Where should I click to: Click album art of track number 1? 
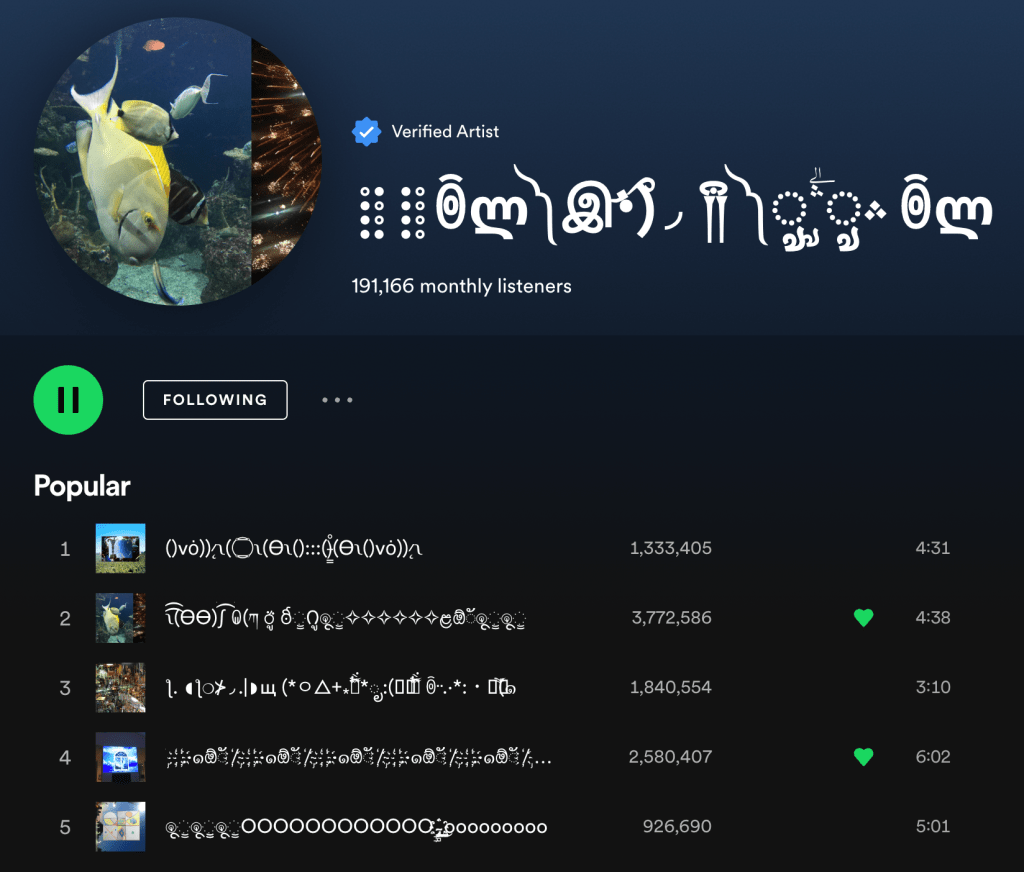tap(120, 548)
